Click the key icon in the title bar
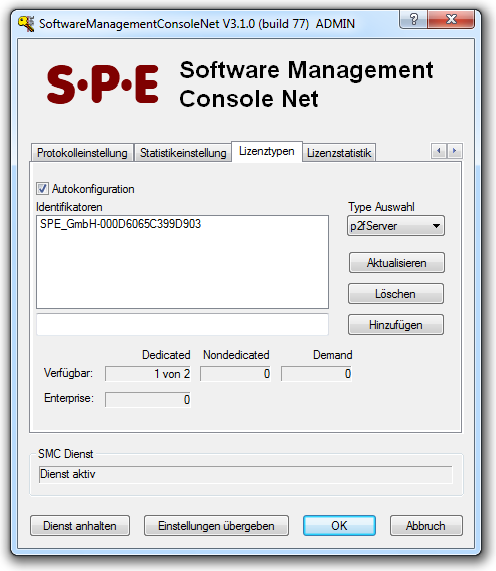 pos(26,24)
